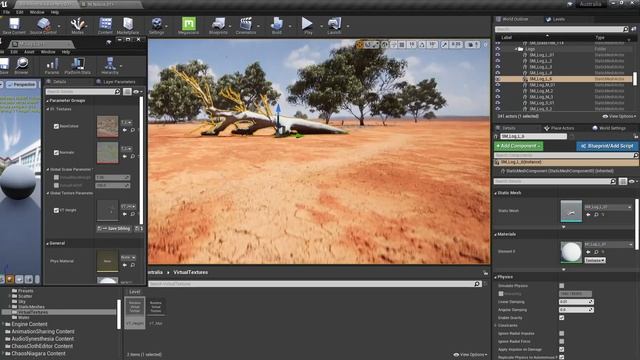Toggle the Enable Gravity checkbox
The height and width of the screenshot is (360, 640).
click(562, 318)
